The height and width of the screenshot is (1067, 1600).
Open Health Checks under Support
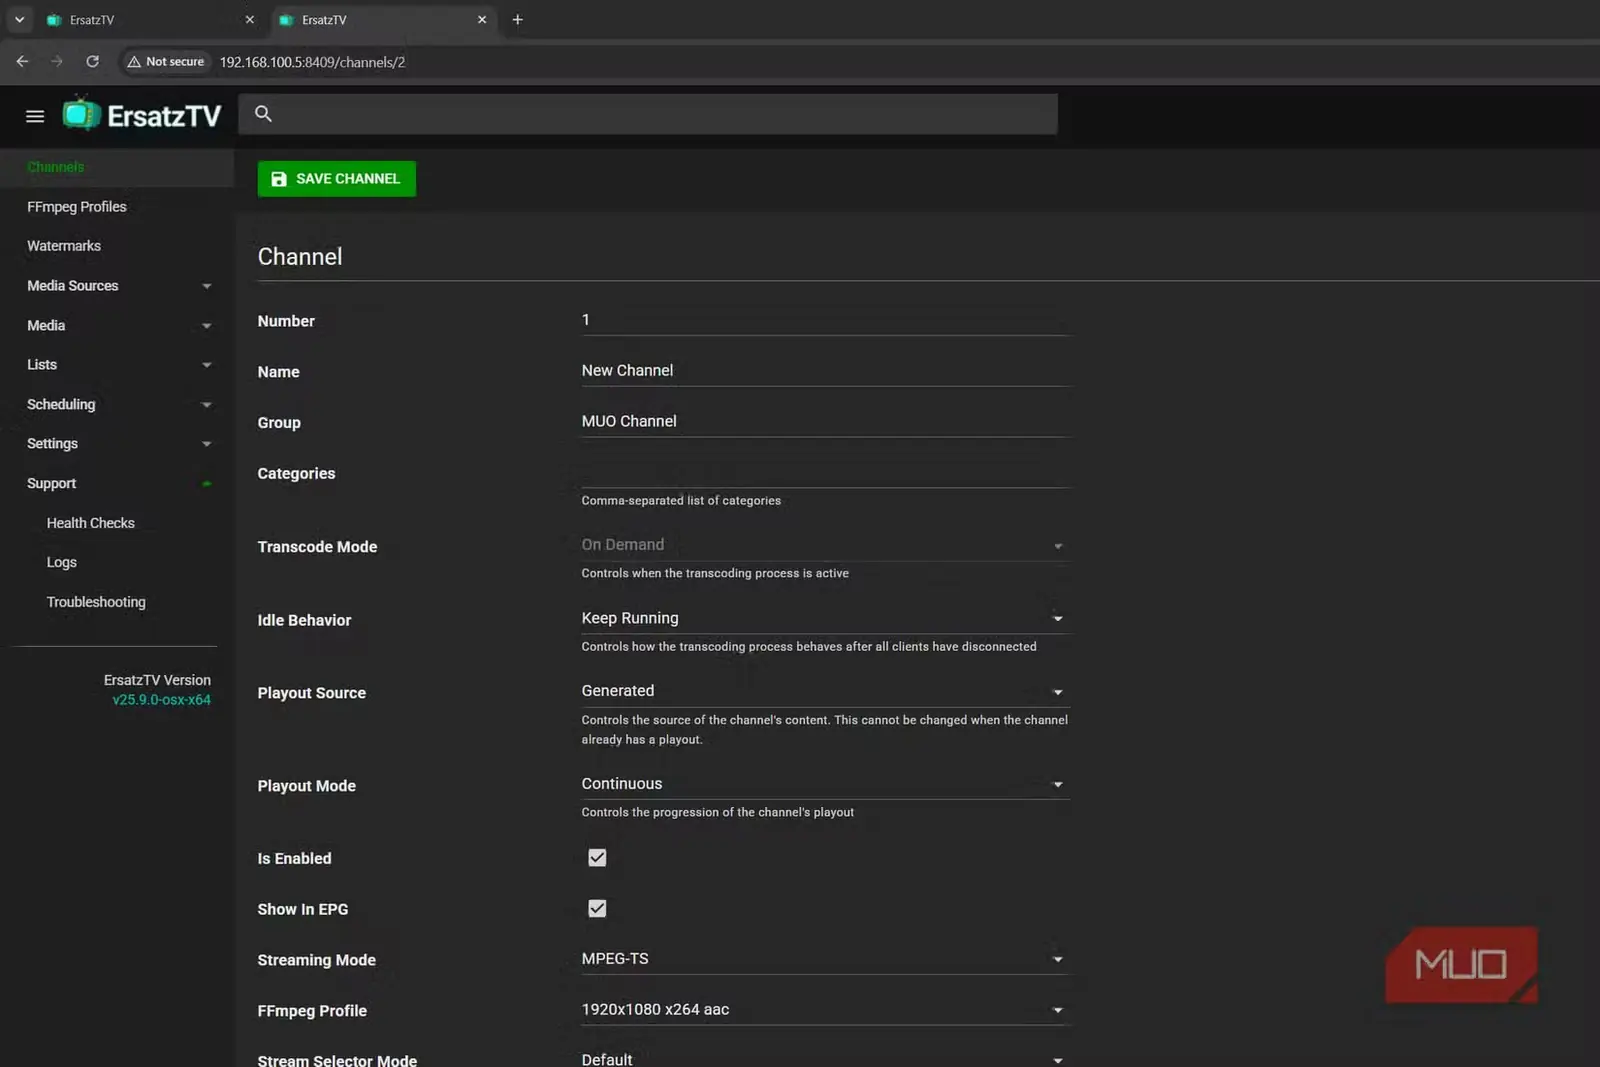point(91,523)
